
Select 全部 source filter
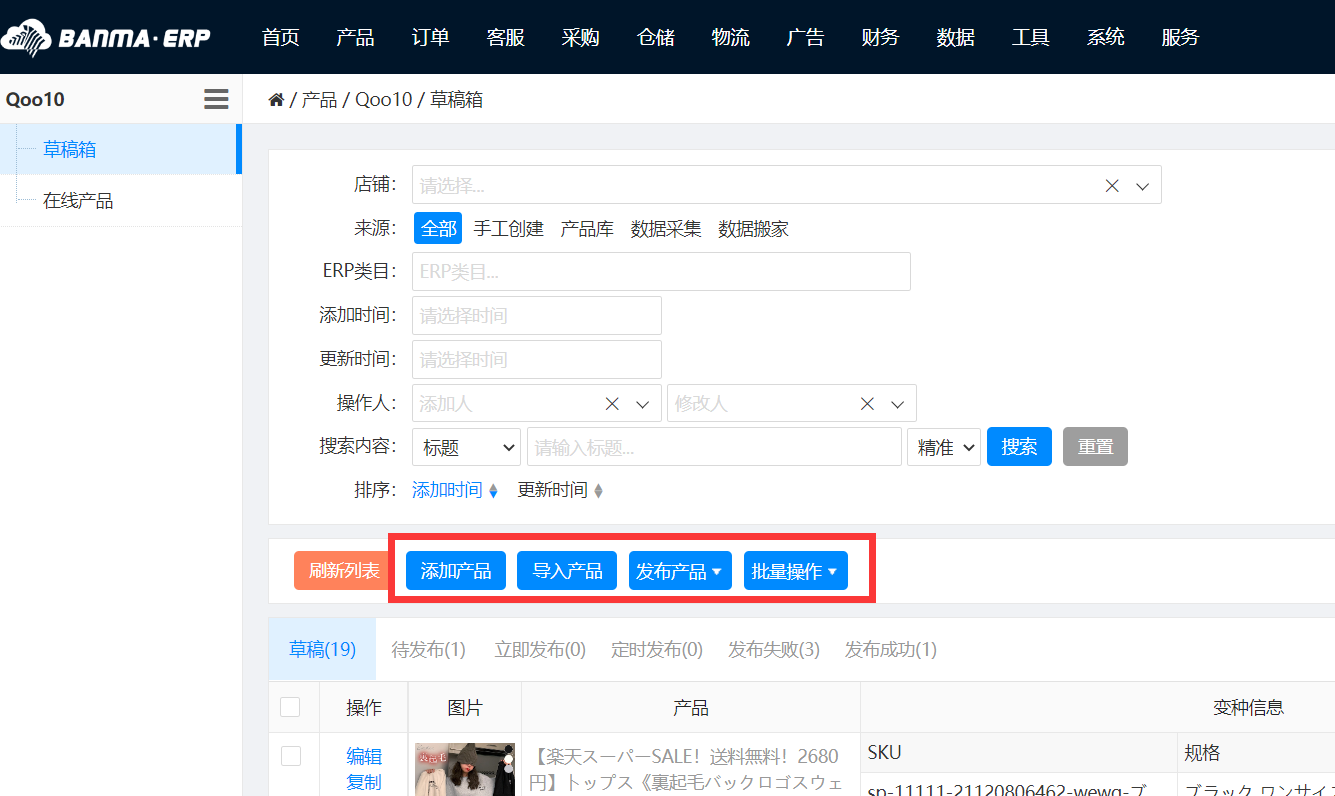pyautogui.click(x=438, y=229)
